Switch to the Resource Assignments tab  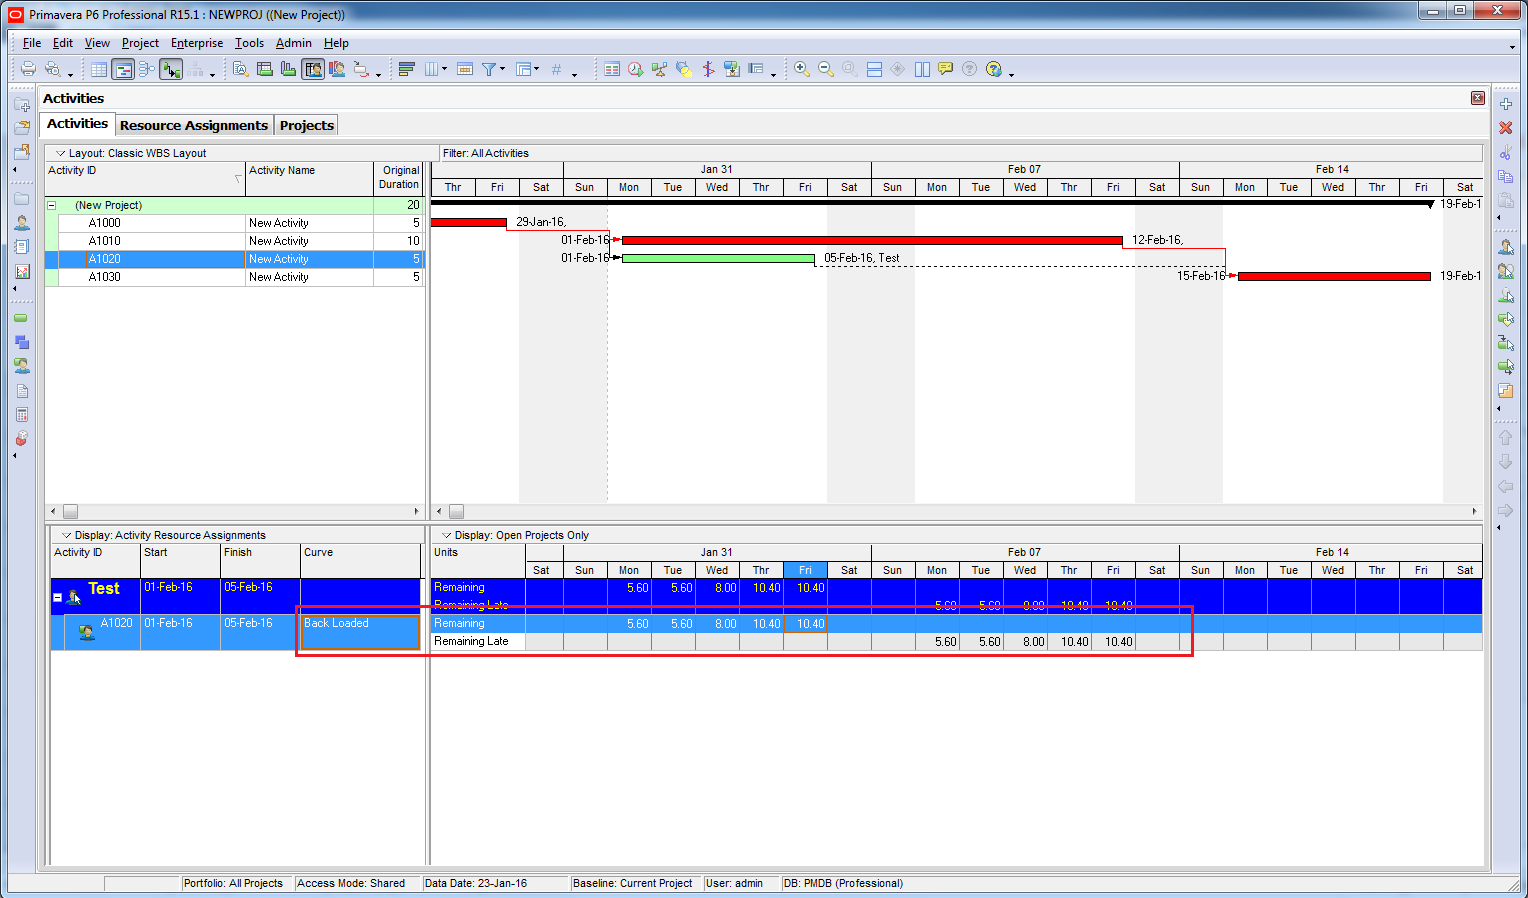click(193, 125)
